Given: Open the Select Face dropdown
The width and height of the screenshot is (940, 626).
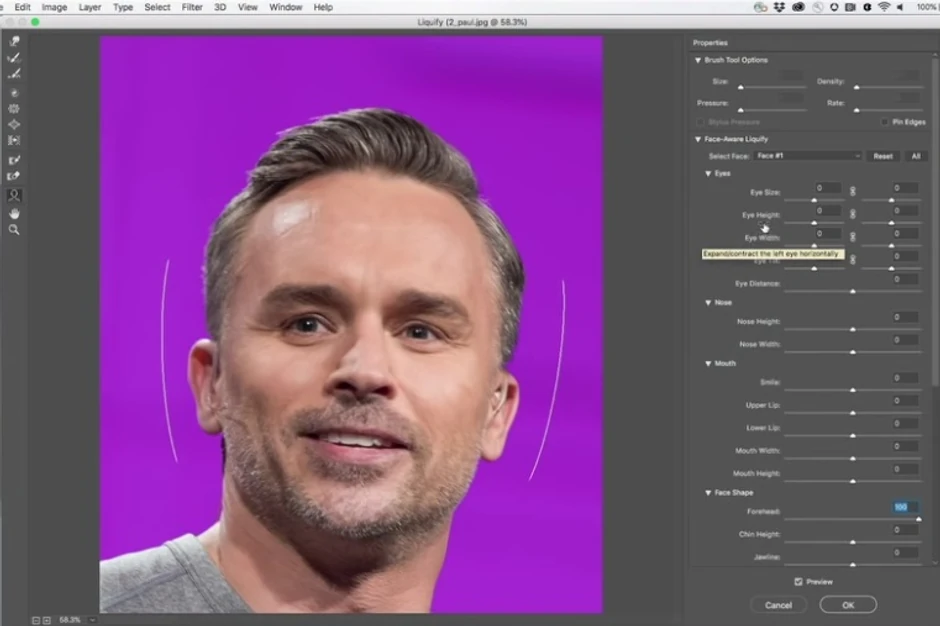Looking at the screenshot, I should click(808, 156).
